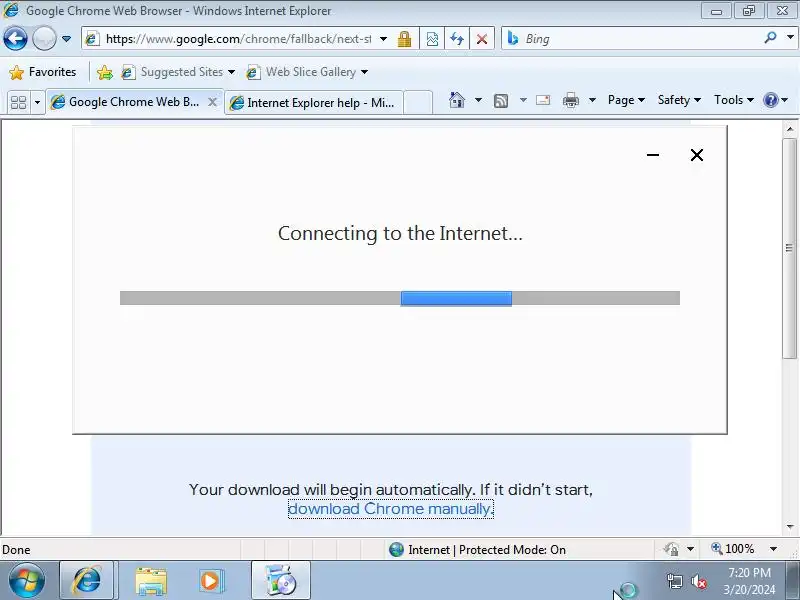Click the Show desktop button
The width and height of the screenshot is (800, 600).
tap(793, 581)
